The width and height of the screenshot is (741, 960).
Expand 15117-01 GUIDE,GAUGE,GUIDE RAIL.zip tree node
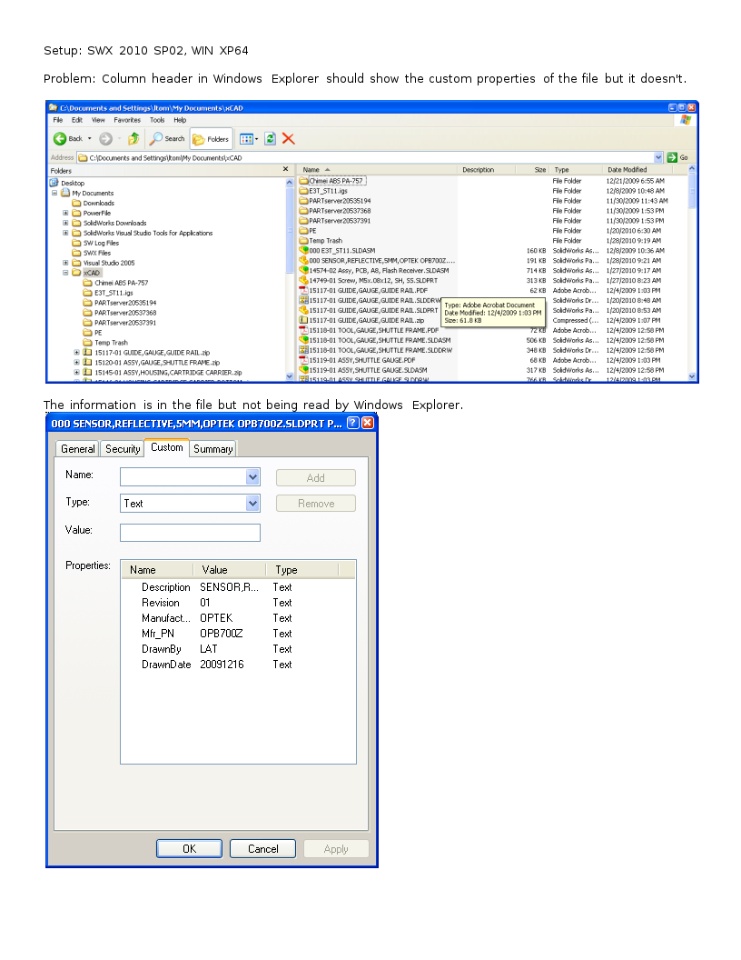[x=77, y=353]
